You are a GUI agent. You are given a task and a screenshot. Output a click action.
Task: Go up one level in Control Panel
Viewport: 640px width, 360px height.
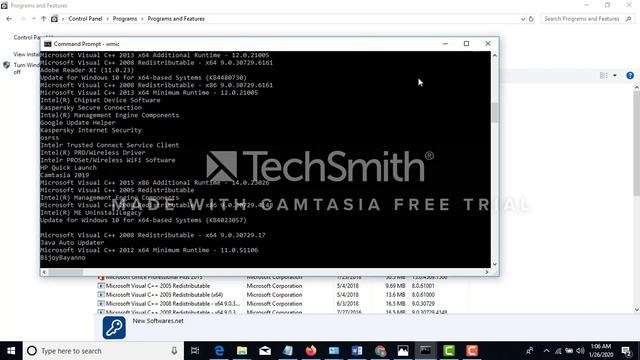pyautogui.click(x=43, y=19)
